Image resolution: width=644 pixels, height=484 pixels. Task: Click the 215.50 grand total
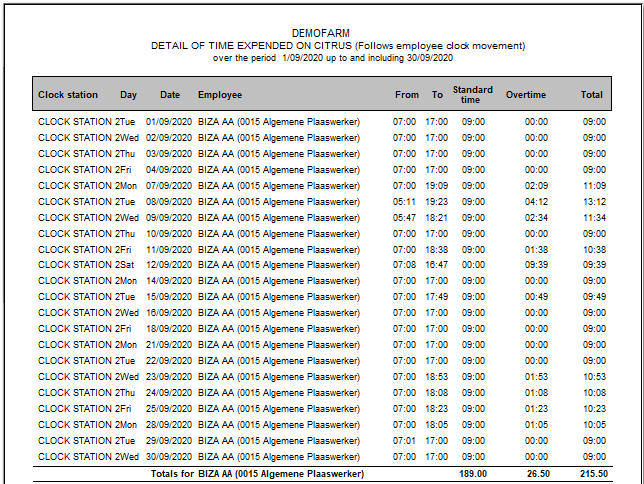(x=594, y=474)
